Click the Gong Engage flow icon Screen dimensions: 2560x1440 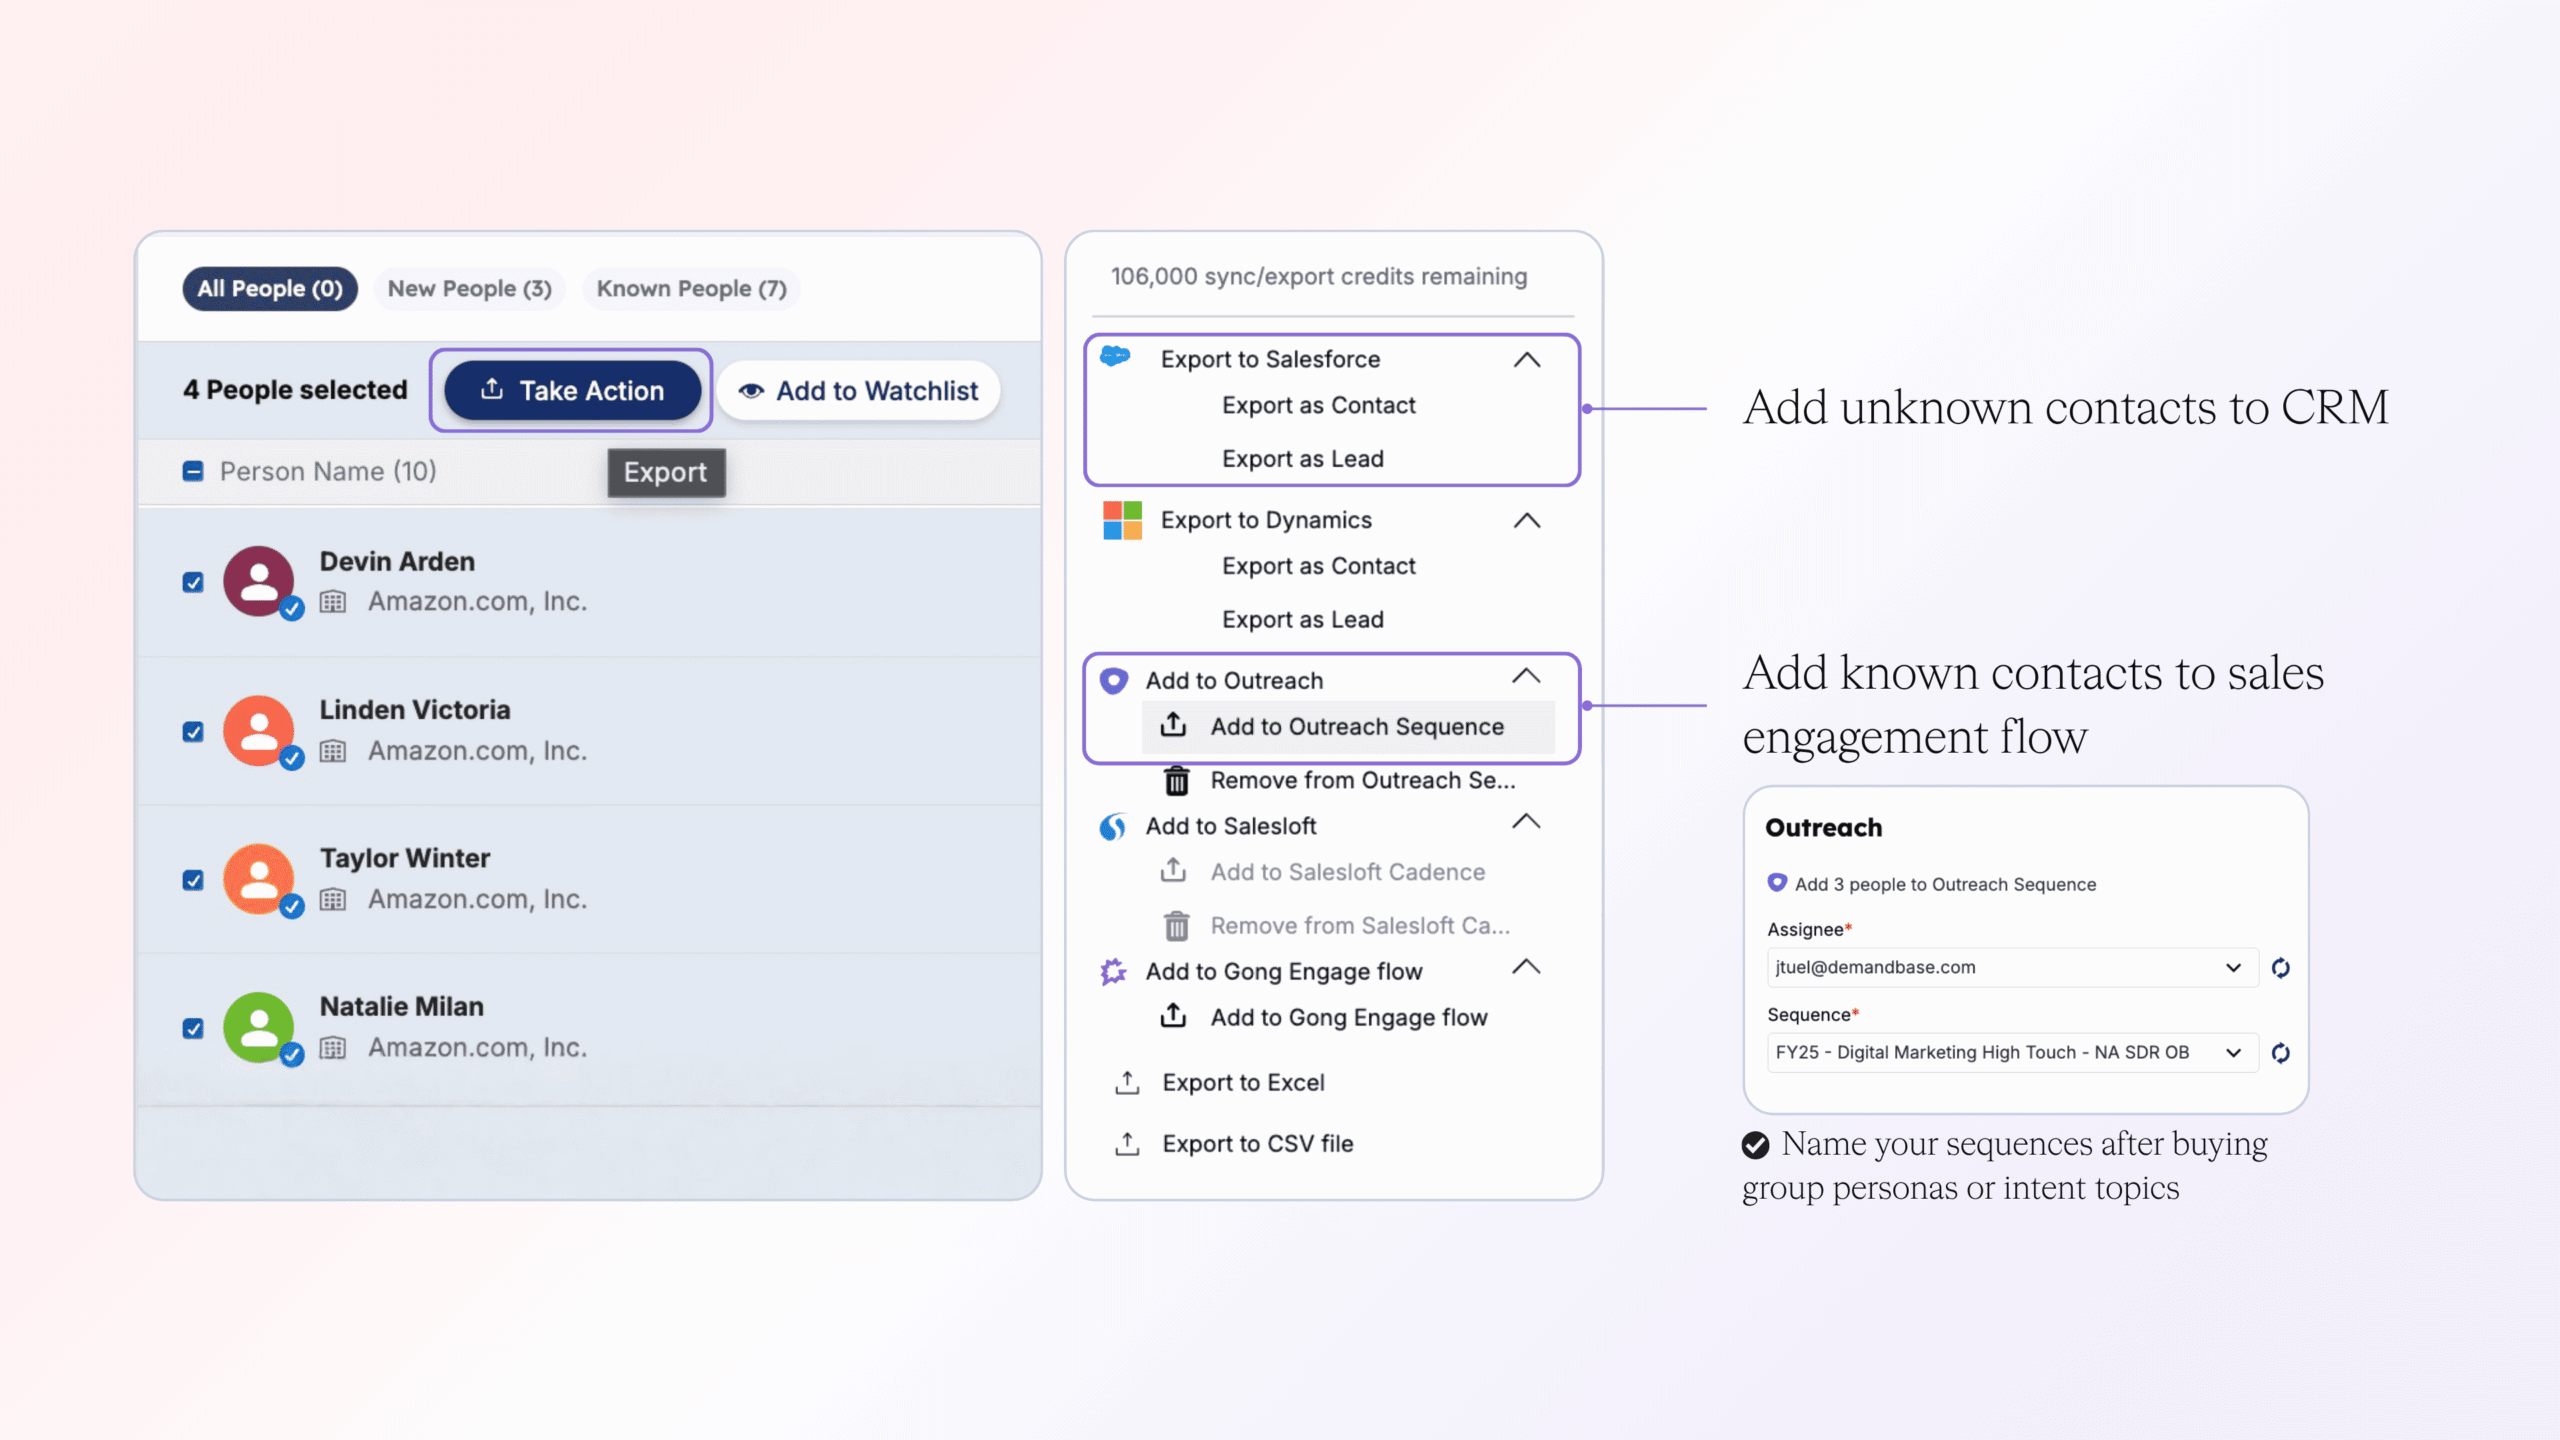(1113, 972)
